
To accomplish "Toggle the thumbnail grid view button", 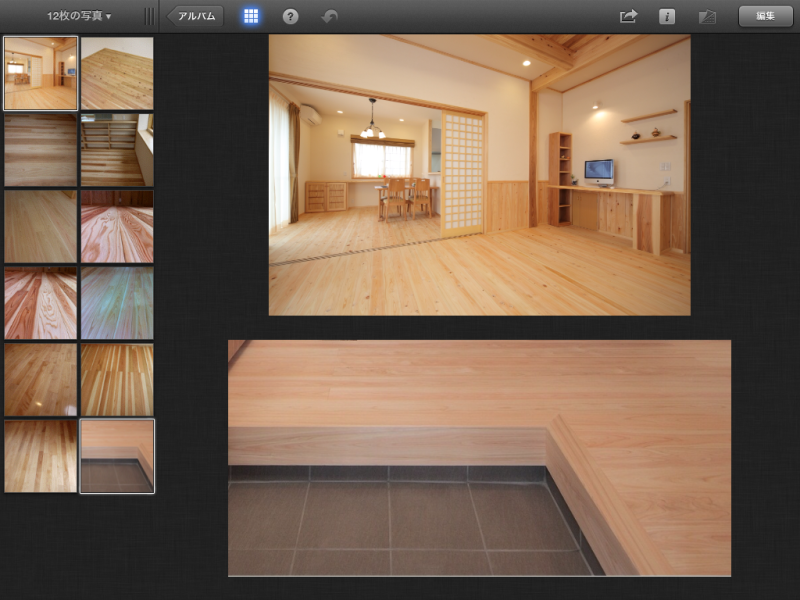I will [251, 16].
